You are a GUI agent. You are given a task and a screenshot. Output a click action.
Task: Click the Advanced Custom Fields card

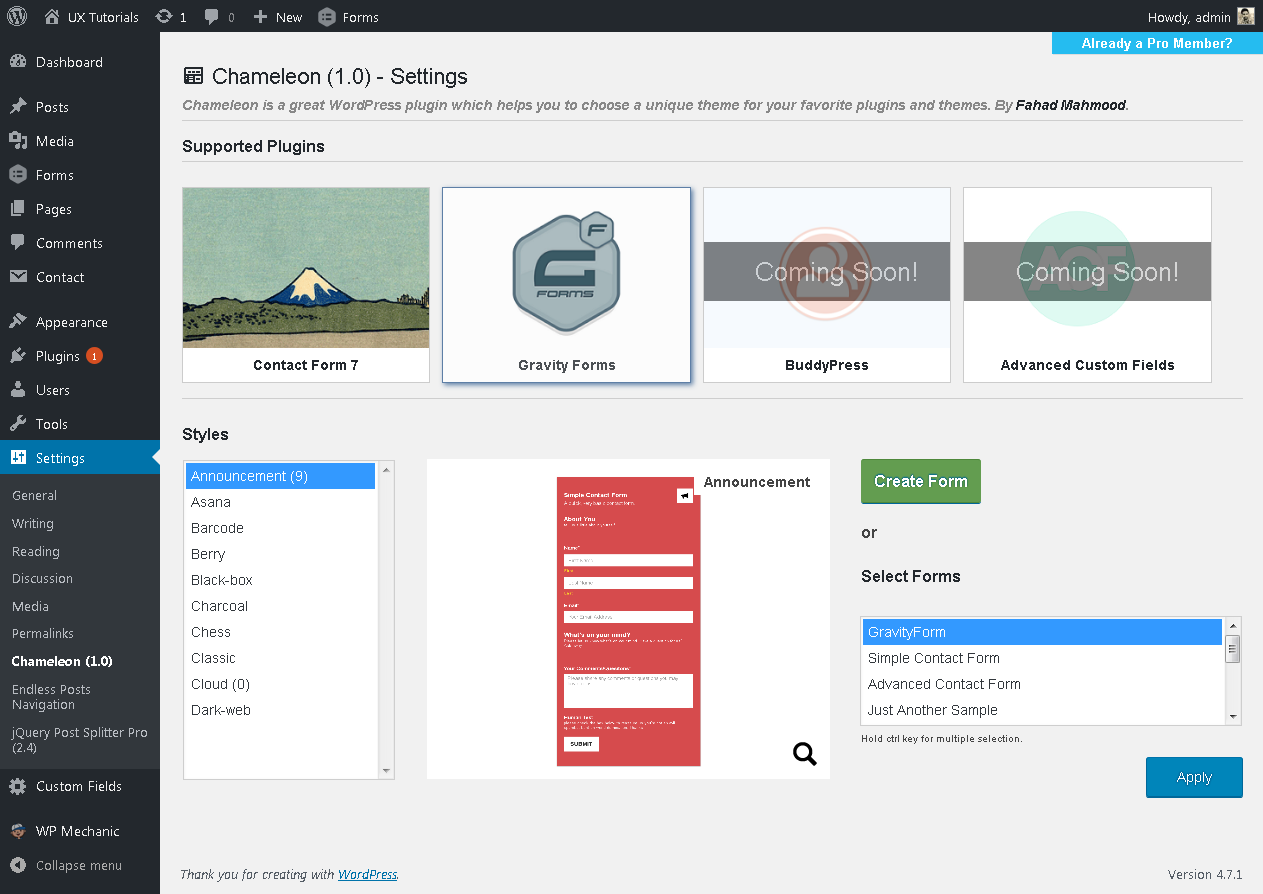point(1087,285)
